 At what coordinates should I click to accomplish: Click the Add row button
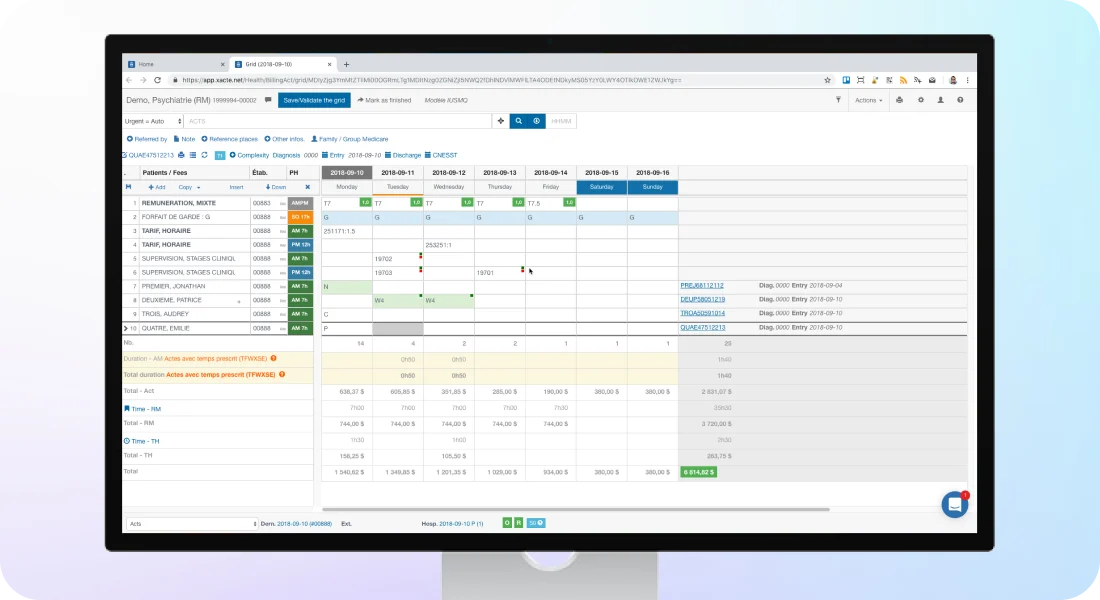click(x=156, y=187)
